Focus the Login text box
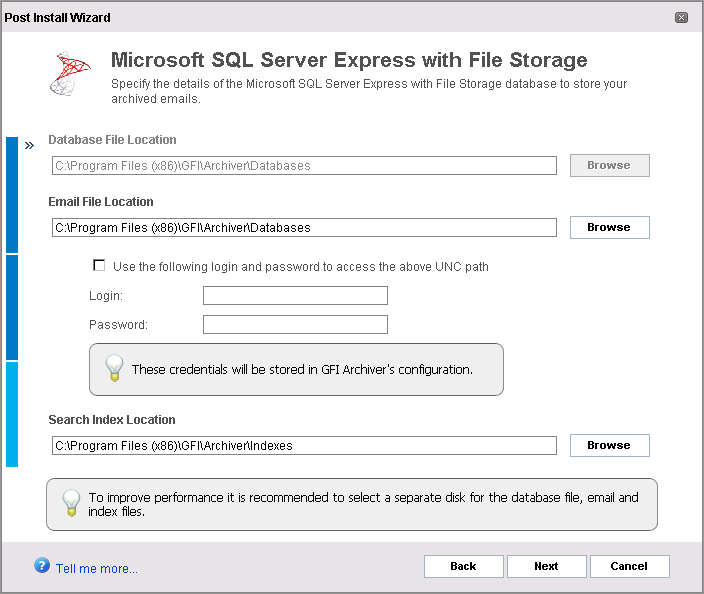 [x=295, y=296]
